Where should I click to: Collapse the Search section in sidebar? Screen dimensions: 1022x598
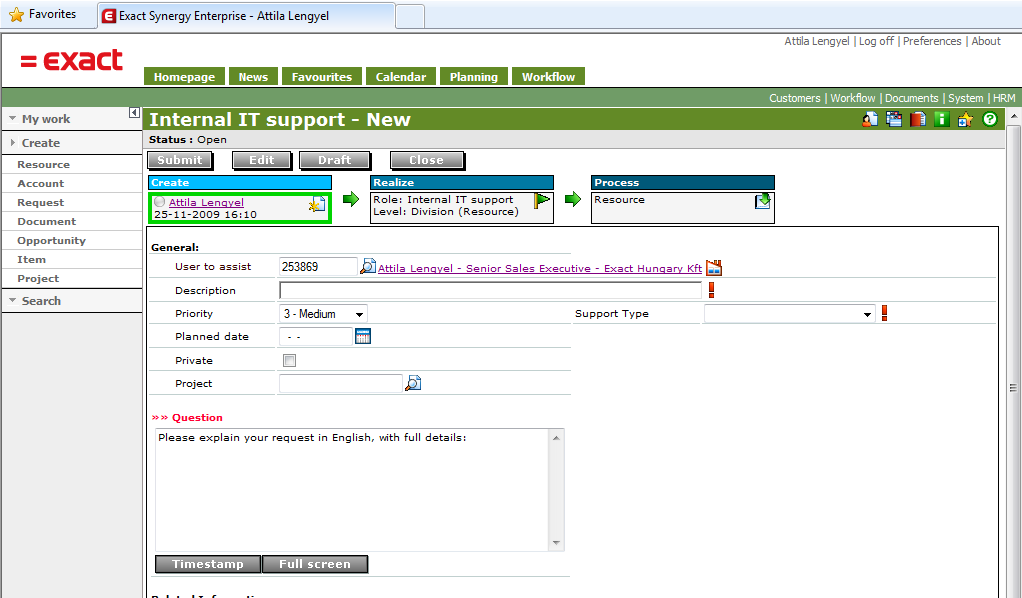[x=12, y=301]
